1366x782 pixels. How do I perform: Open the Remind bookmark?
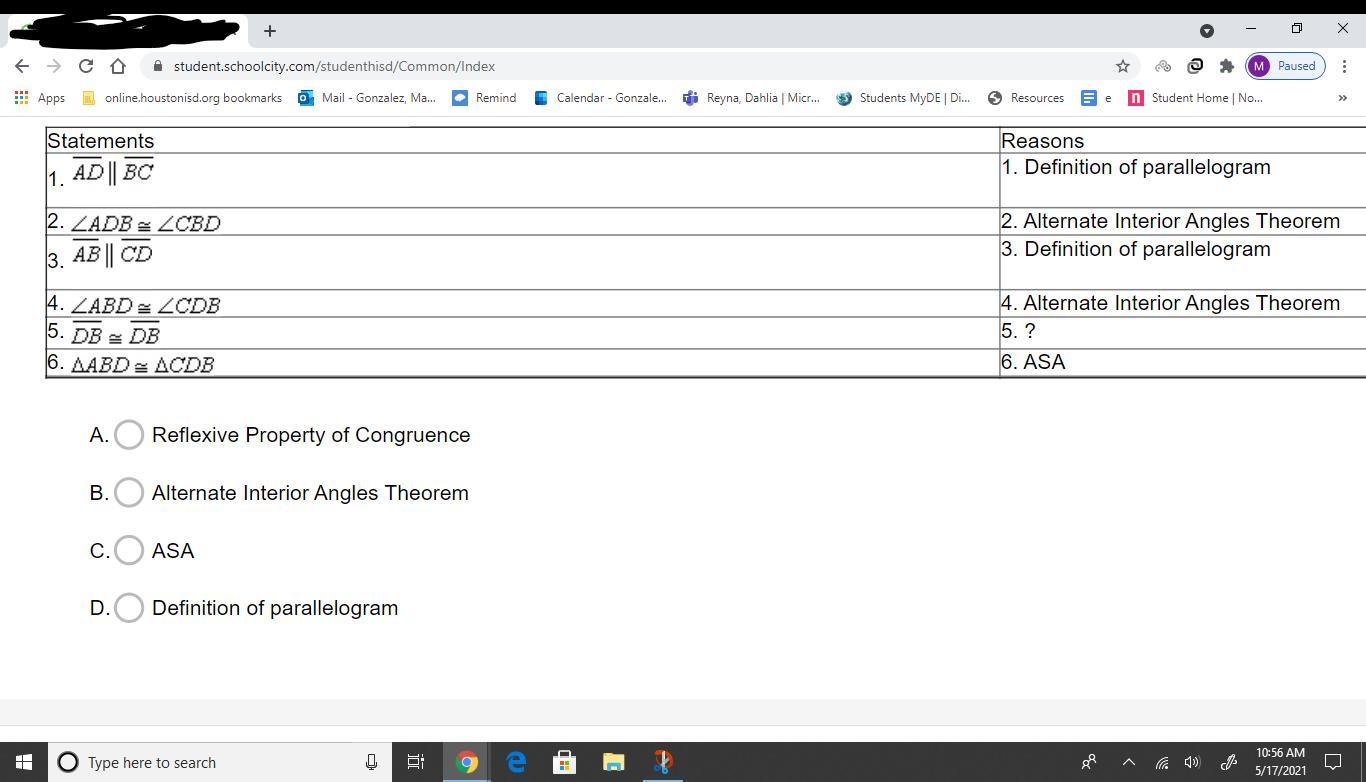[x=485, y=98]
